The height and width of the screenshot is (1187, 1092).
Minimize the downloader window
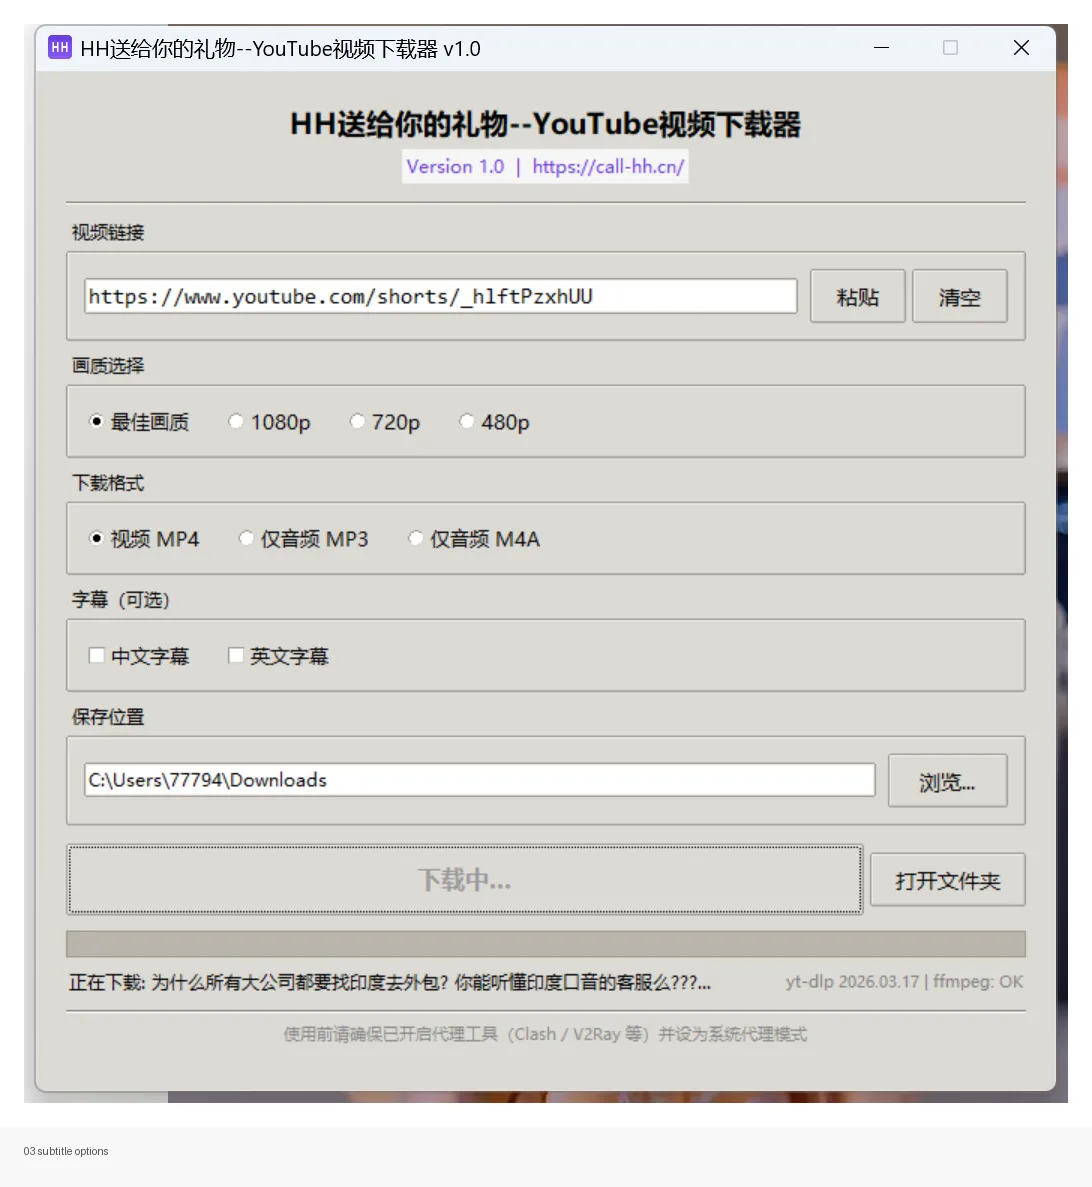pos(881,47)
